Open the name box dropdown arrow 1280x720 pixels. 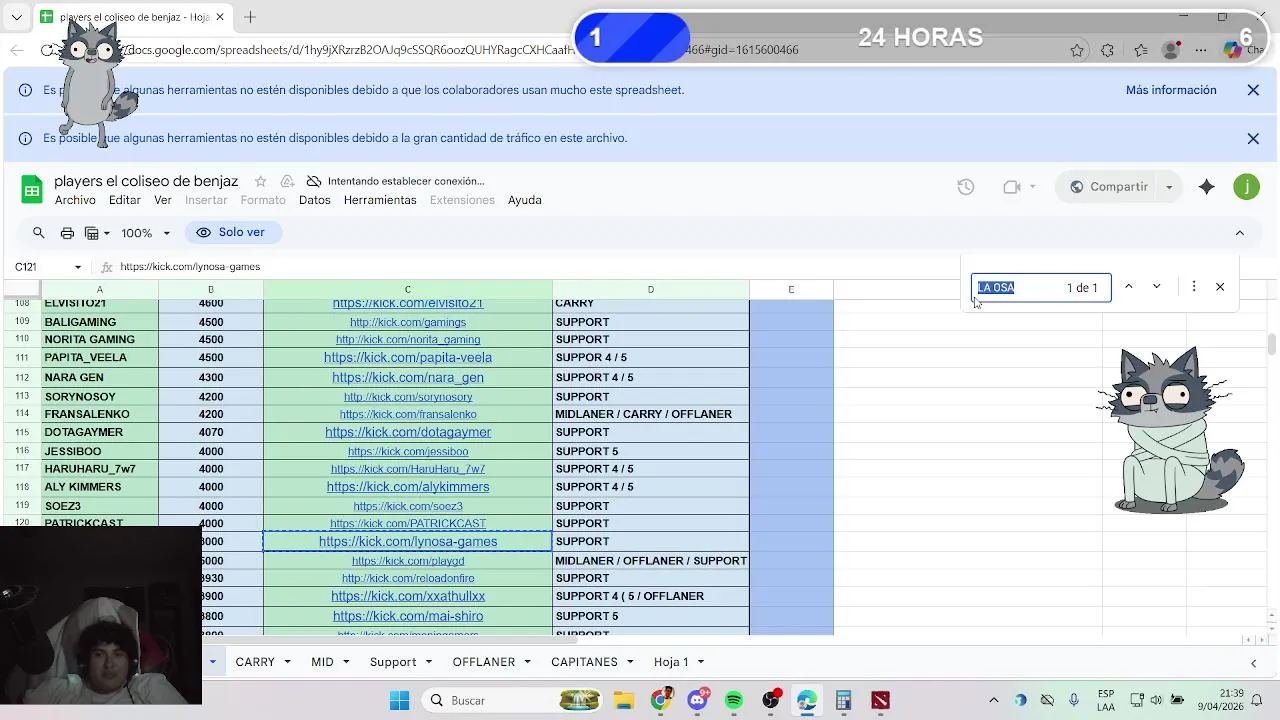(x=77, y=267)
